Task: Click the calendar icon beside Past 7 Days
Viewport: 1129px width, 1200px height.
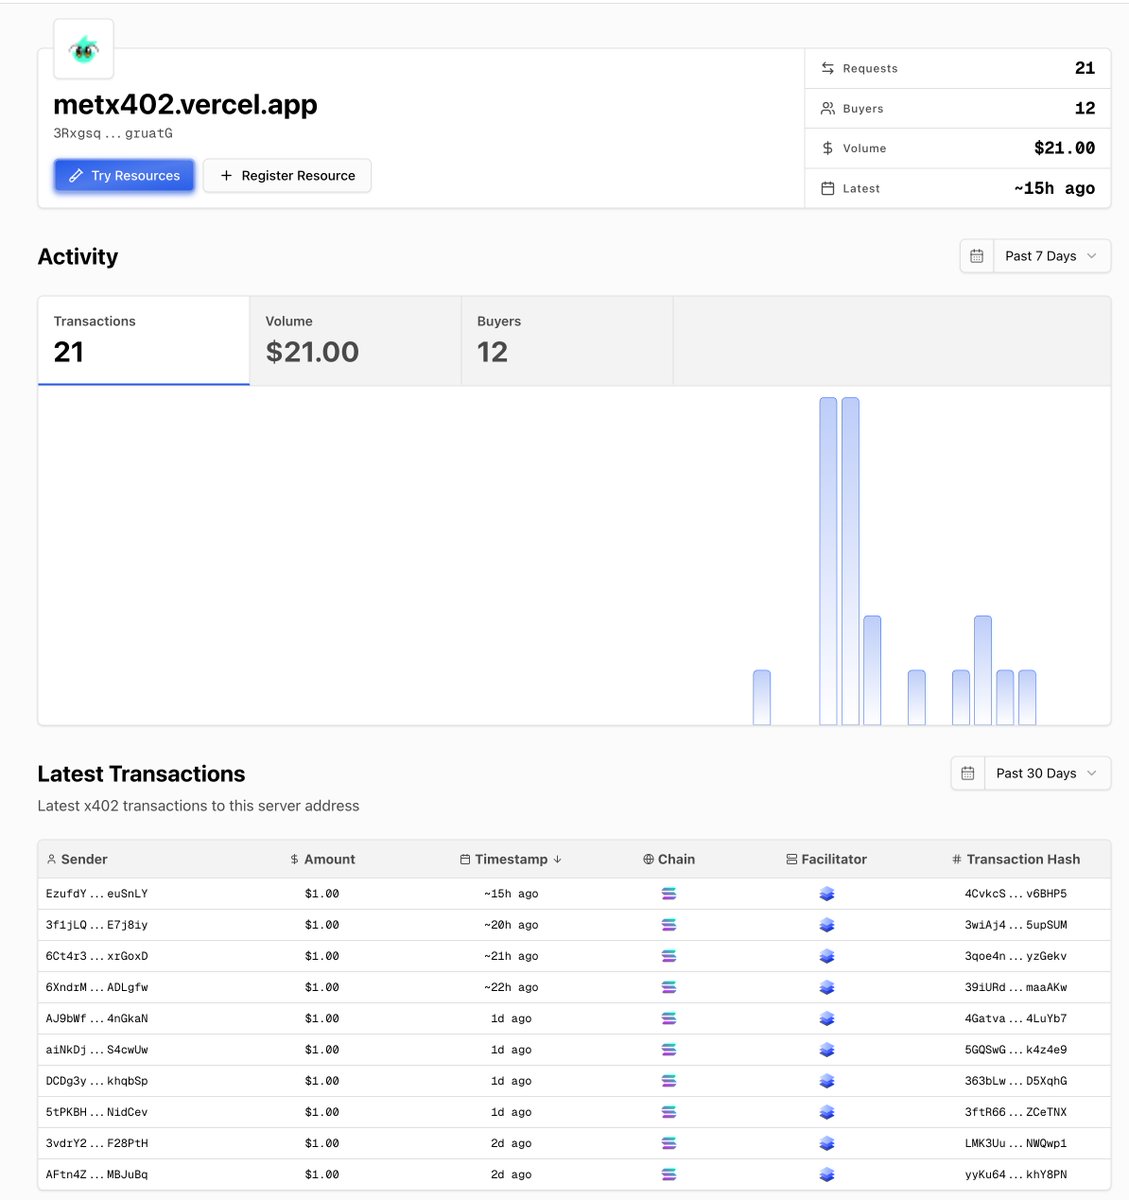Action: point(976,256)
